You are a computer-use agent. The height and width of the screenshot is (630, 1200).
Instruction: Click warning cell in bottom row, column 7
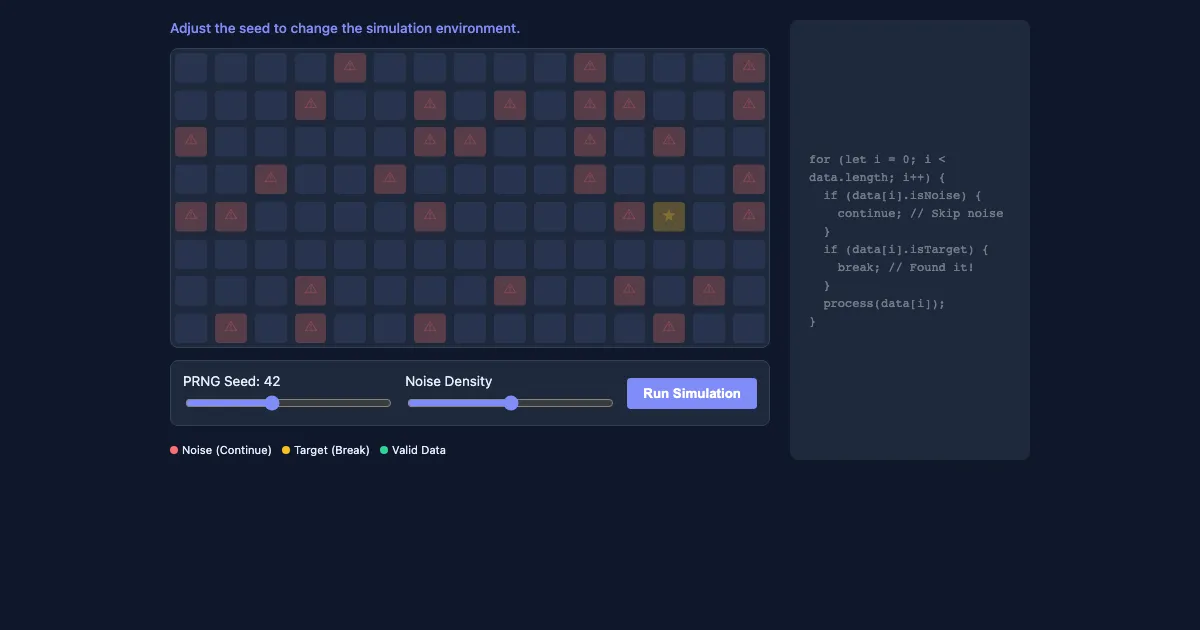430,328
